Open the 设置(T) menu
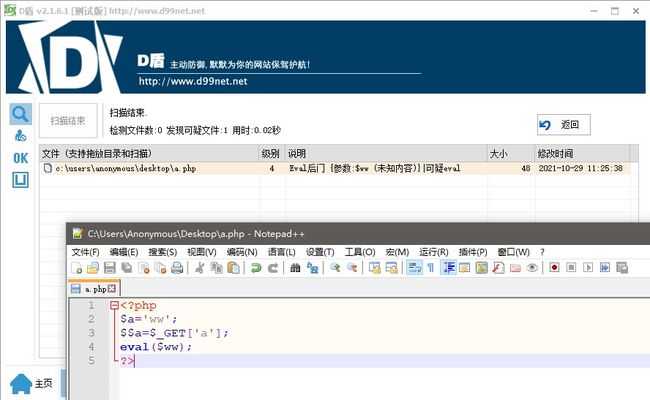 320,252
